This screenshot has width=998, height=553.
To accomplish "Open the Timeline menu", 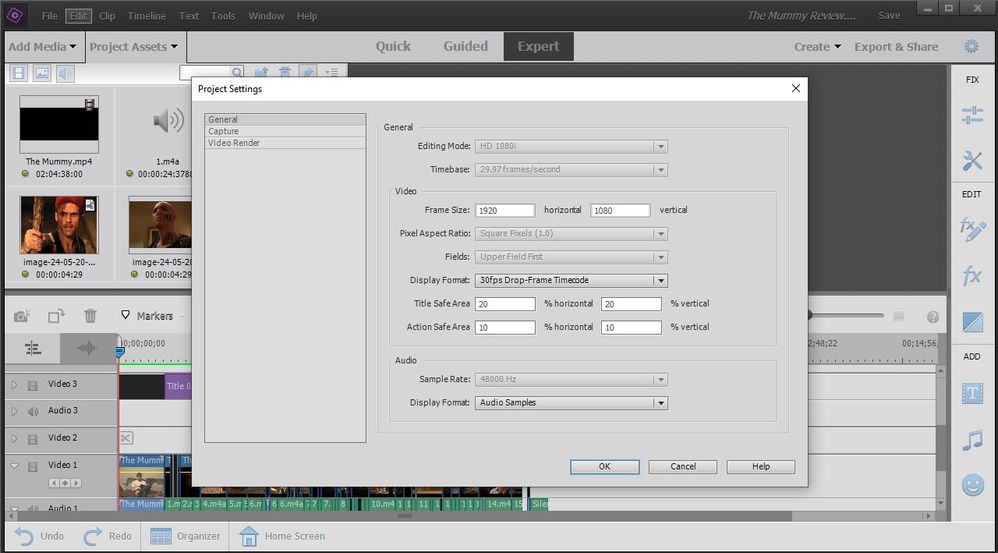I will pos(146,16).
